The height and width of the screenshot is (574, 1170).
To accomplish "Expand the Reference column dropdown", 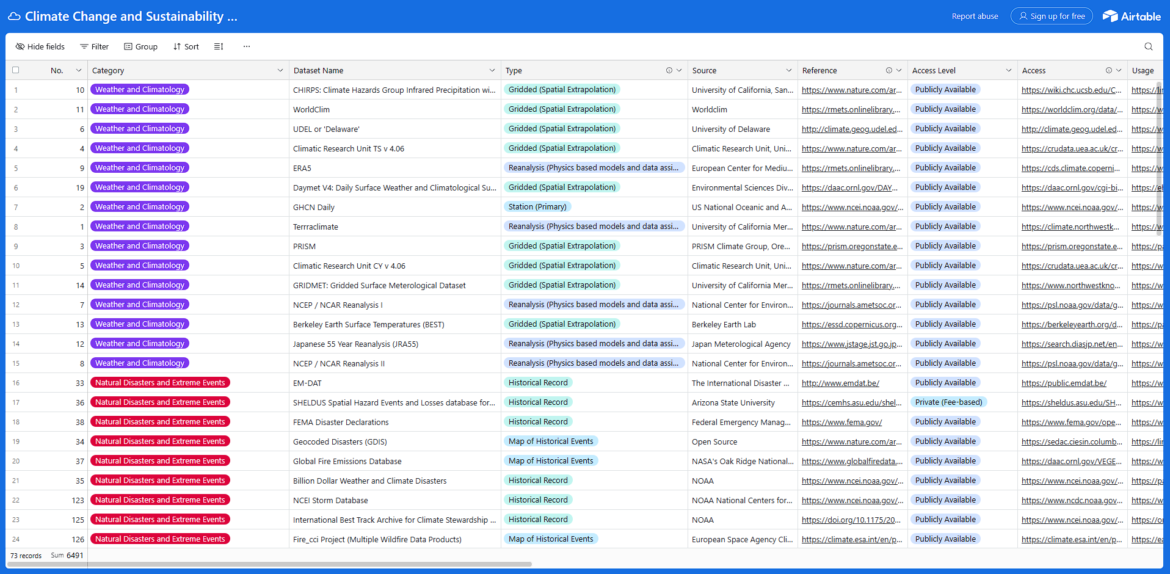I will tap(898, 70).
